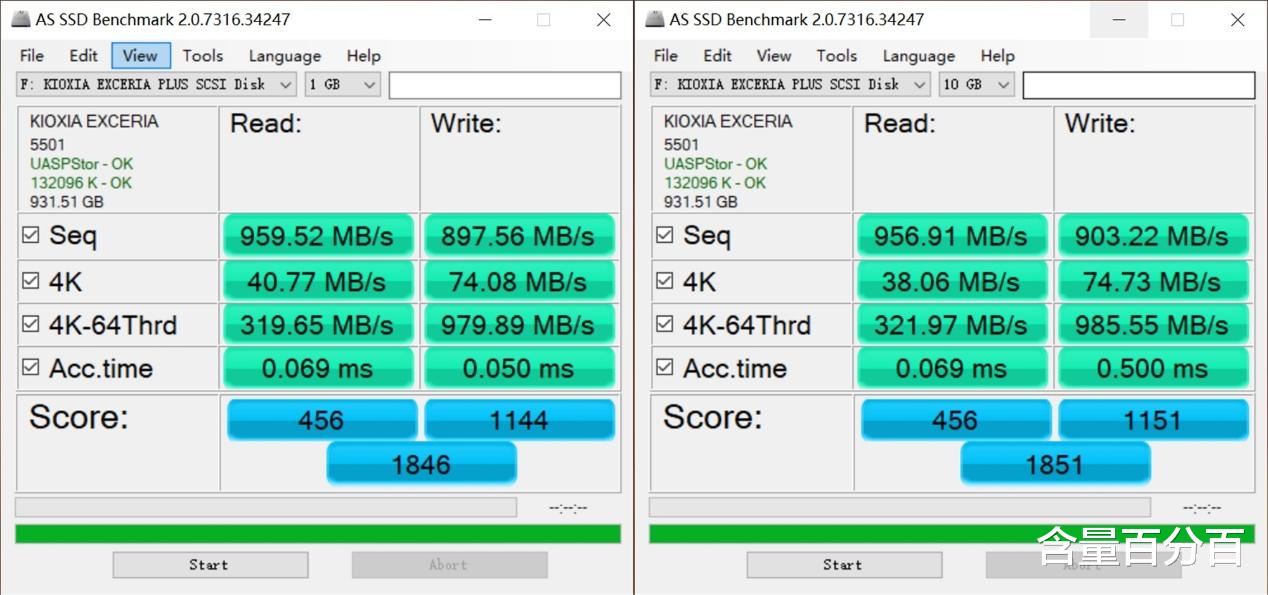Open Tools menu in right window
This screenshot has height=595, width=1268.
[837, 56]
